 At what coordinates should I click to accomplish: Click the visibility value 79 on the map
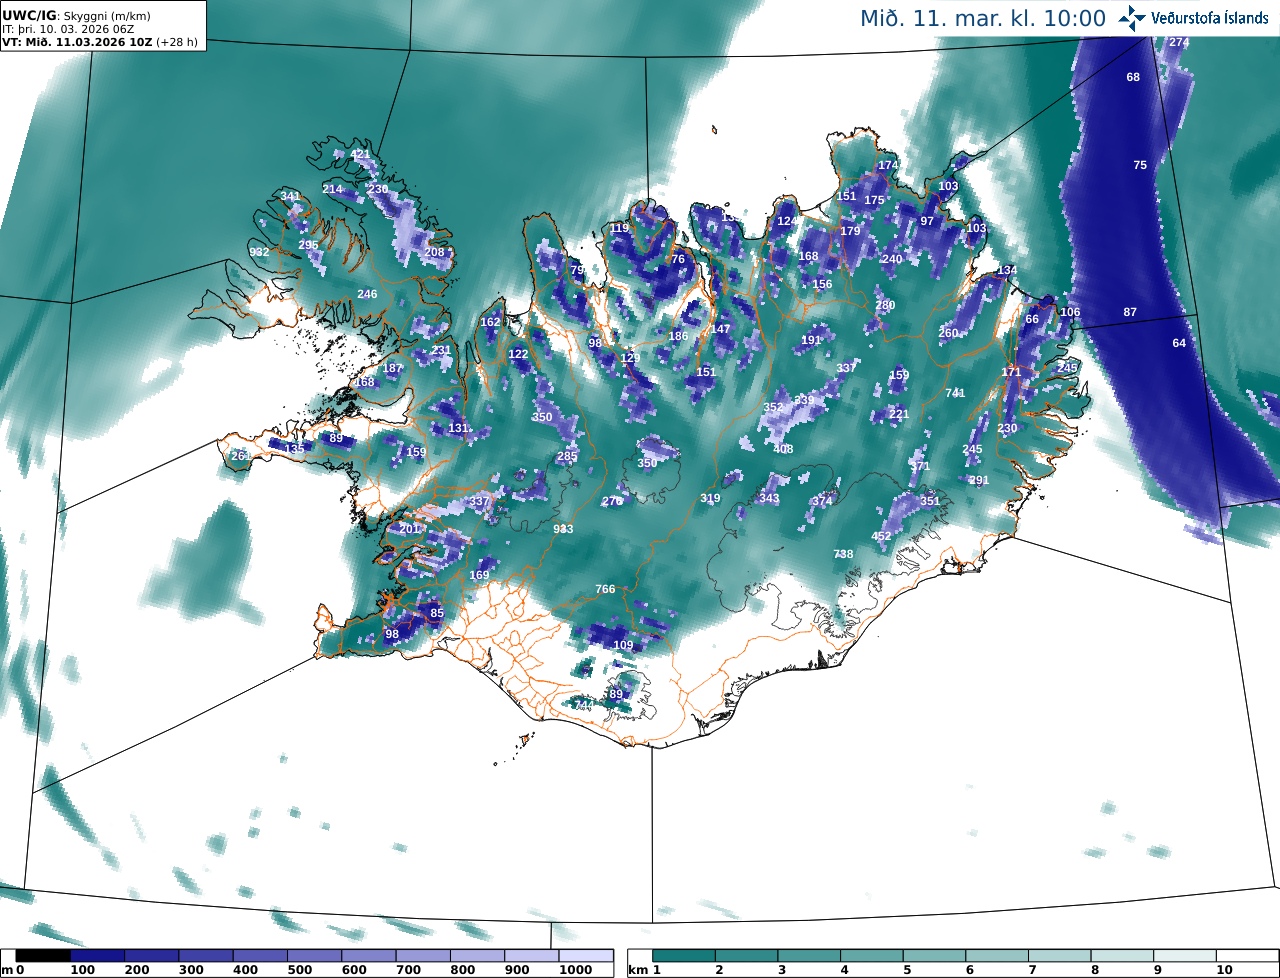click(x=576, y=270)
